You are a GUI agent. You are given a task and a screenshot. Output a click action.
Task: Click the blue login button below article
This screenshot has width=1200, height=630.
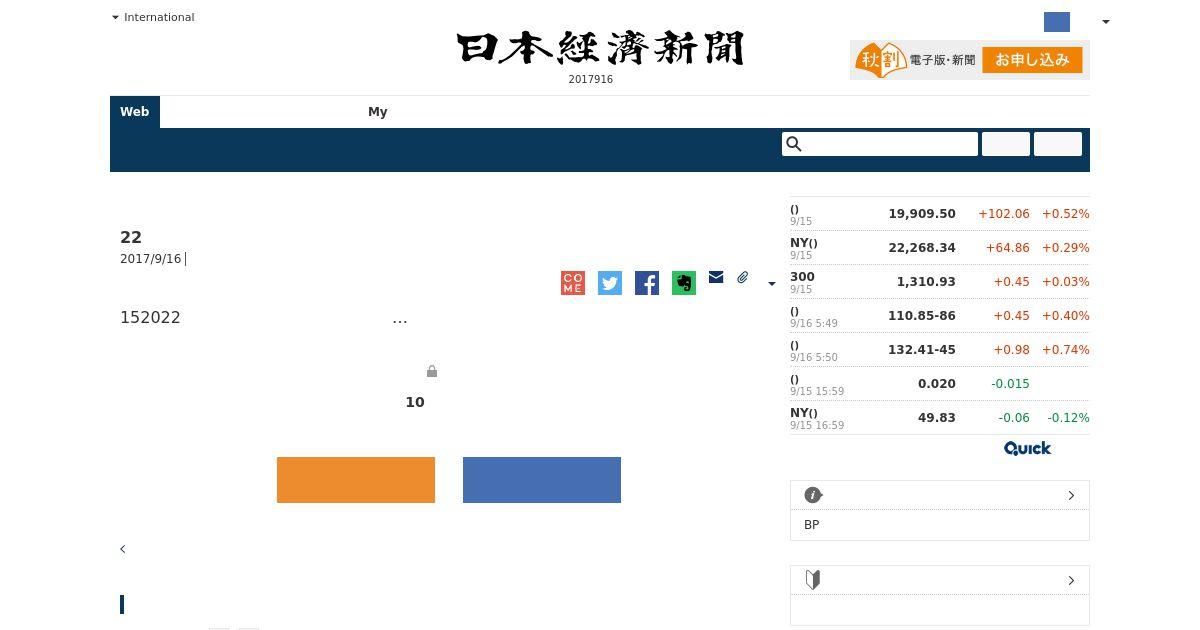pos(542,480)
